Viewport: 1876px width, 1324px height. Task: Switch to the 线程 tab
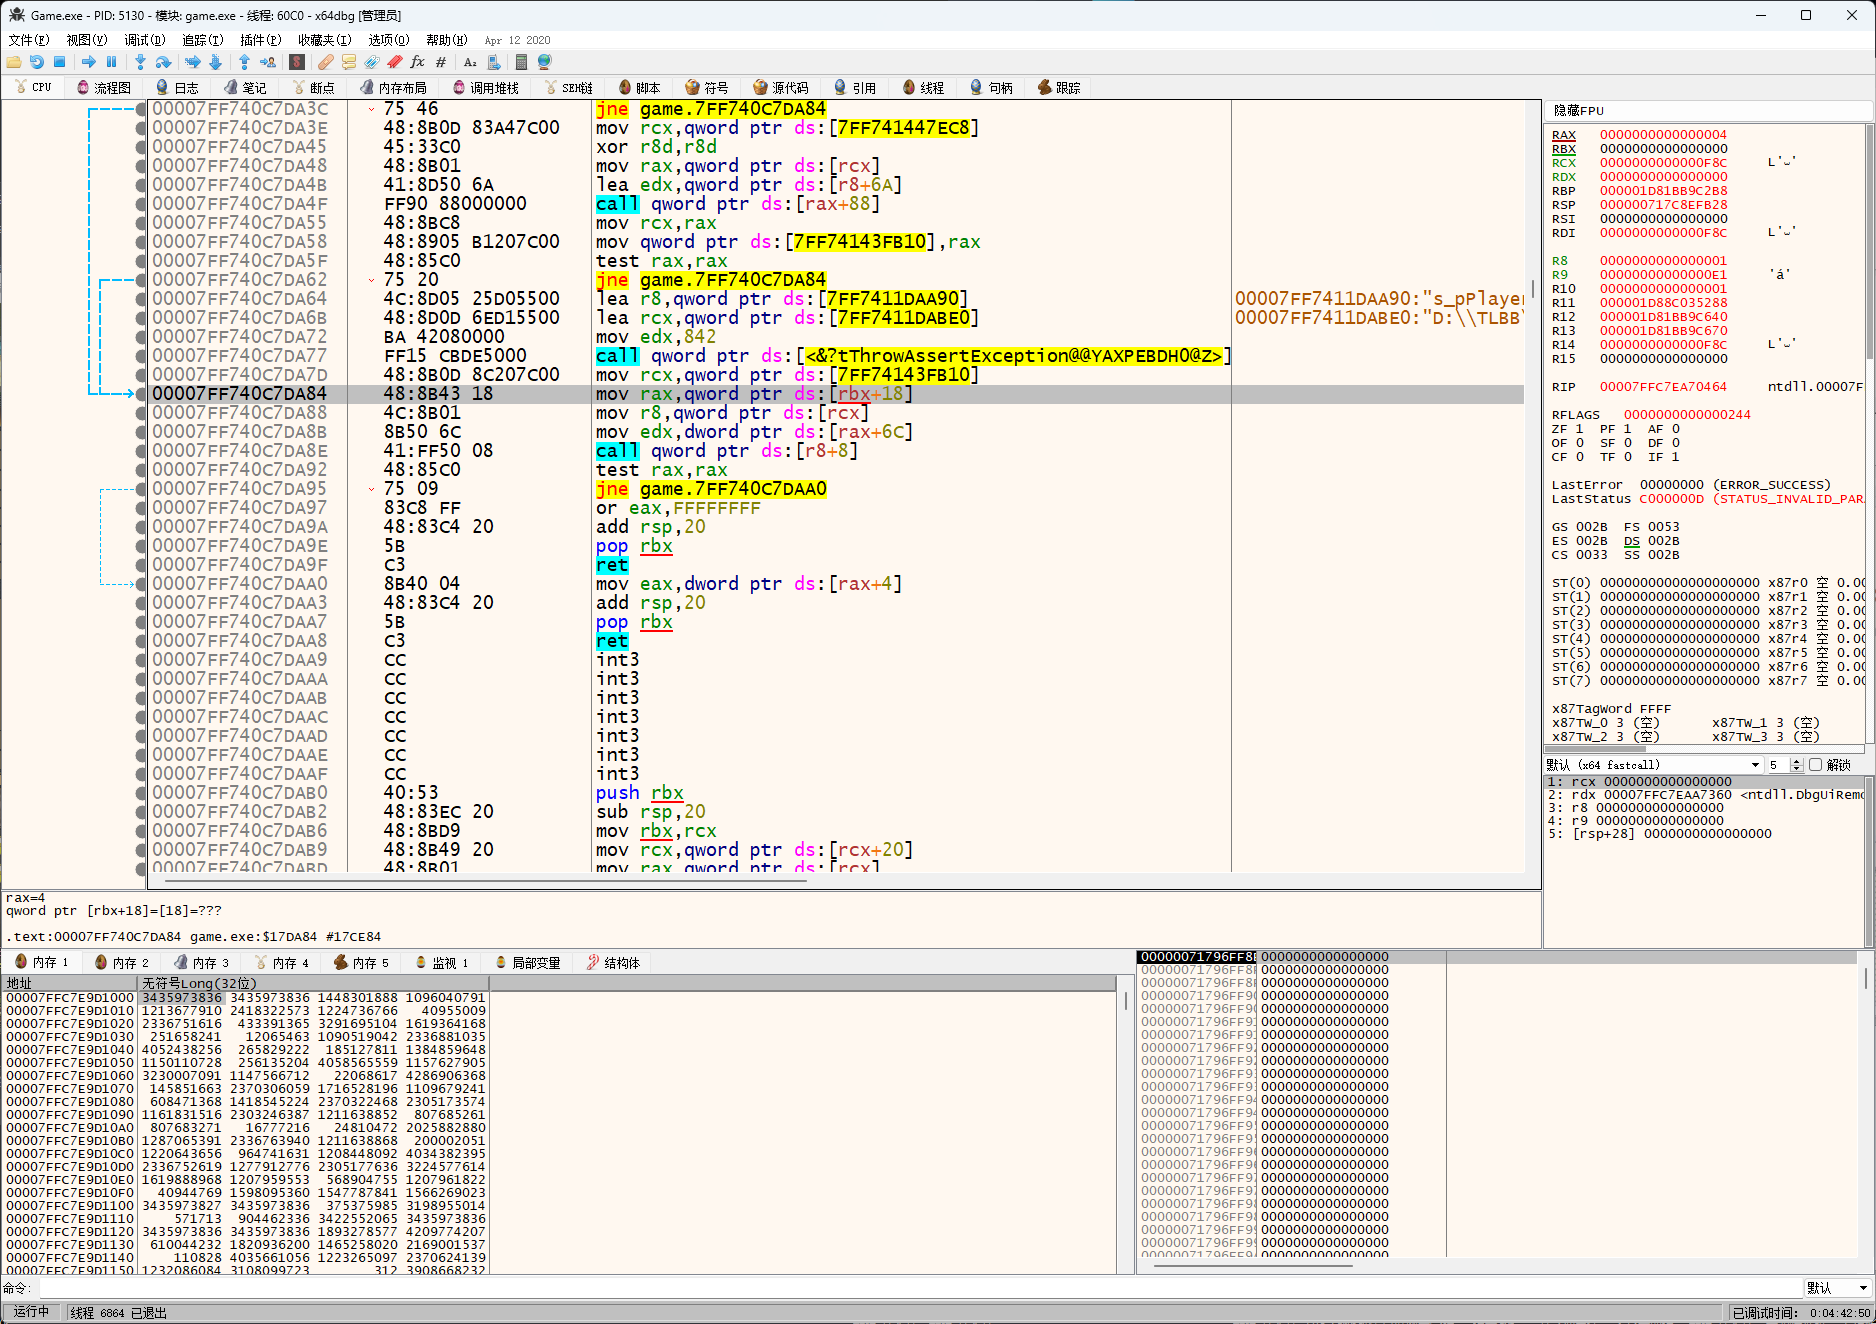pos(923,88)
